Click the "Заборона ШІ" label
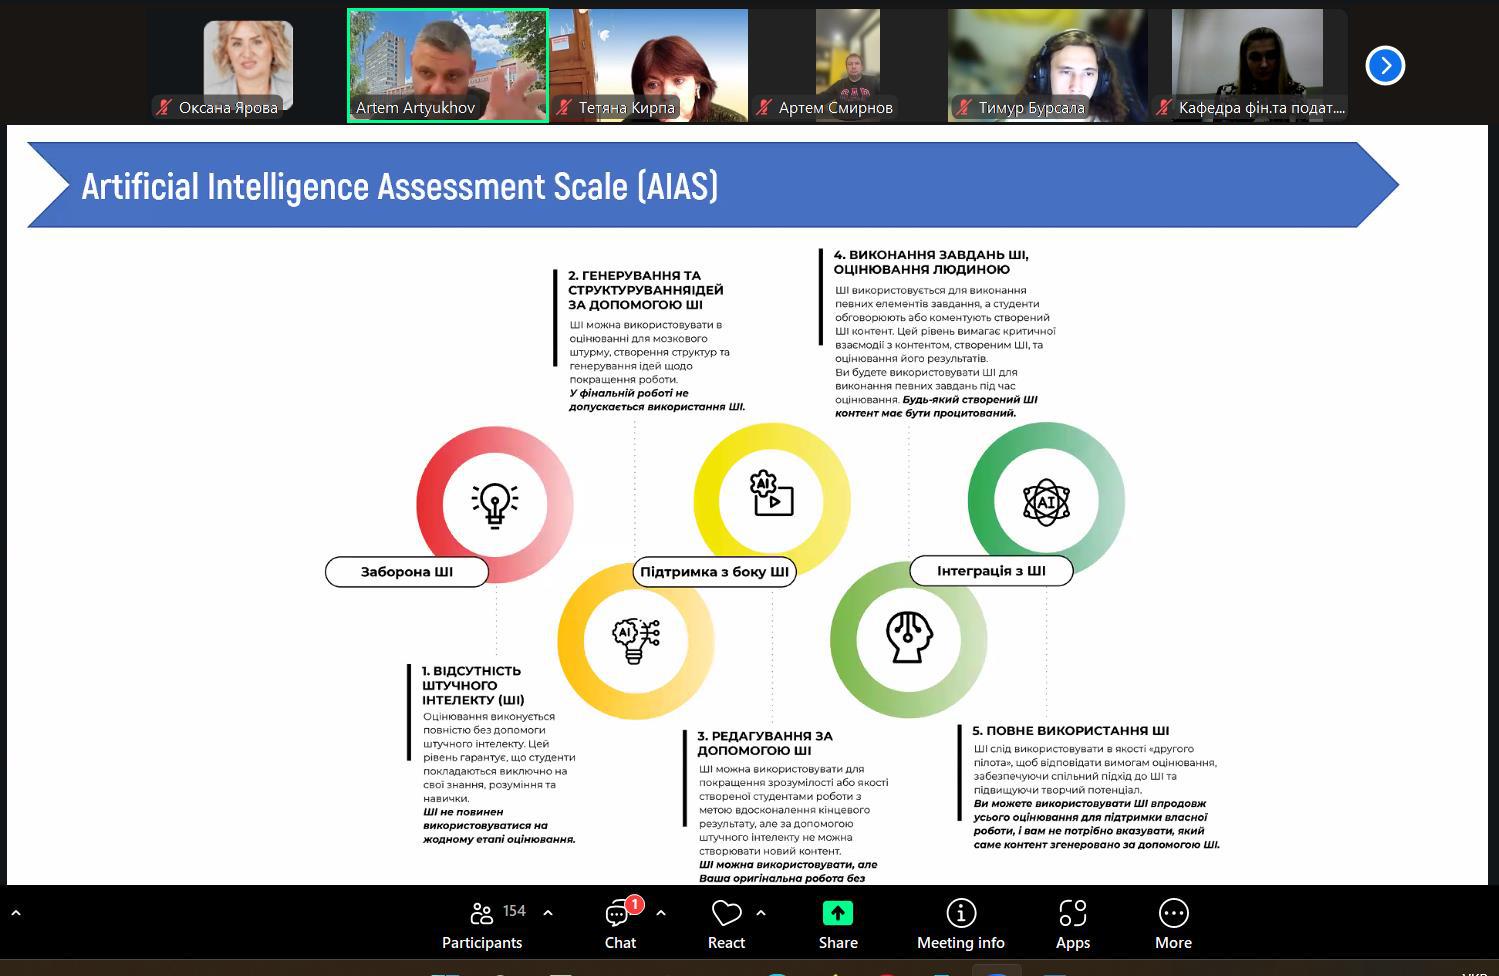Image resolution: width=1499 pixels, height=976 pixels. pyautogui.click(x=407, y=572)
